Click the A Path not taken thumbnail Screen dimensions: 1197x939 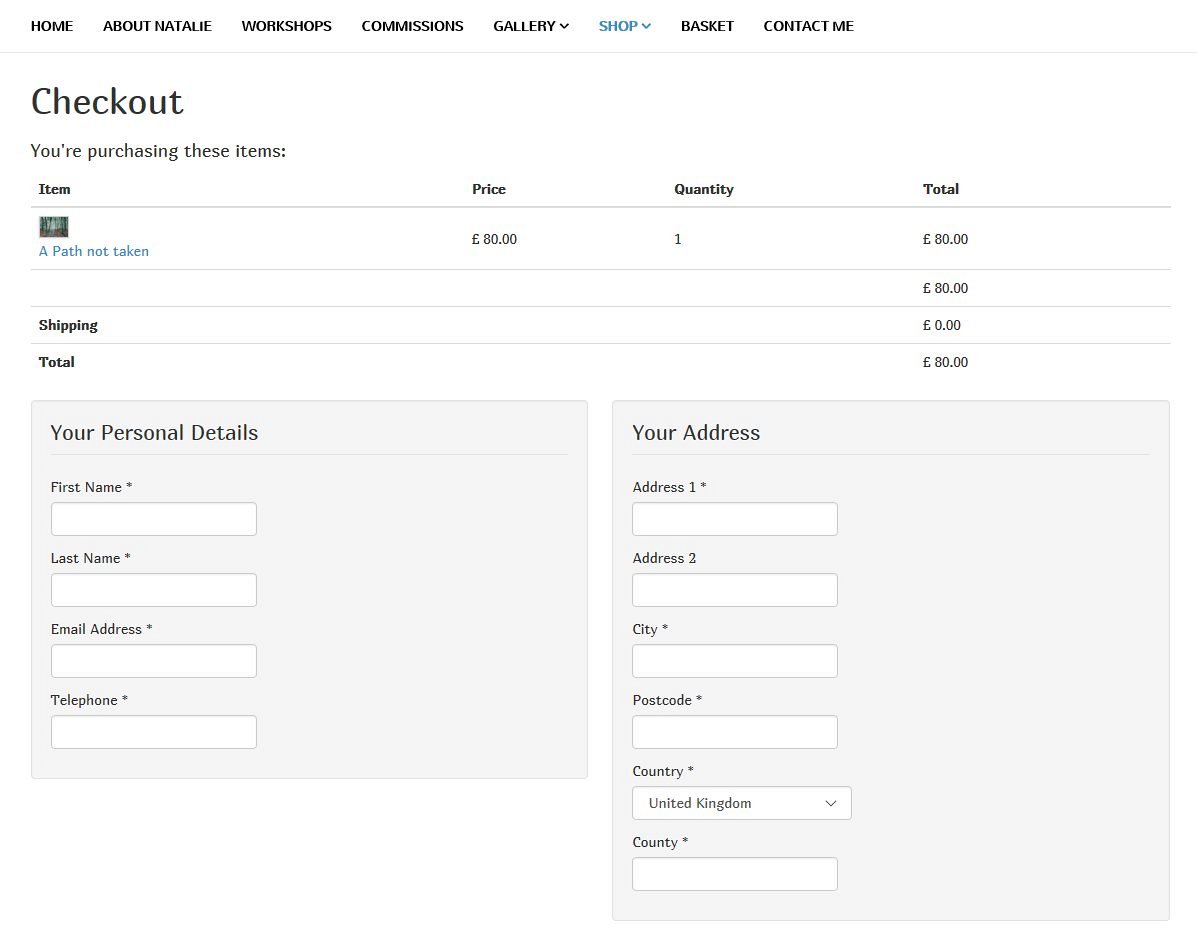click(54, 227)
